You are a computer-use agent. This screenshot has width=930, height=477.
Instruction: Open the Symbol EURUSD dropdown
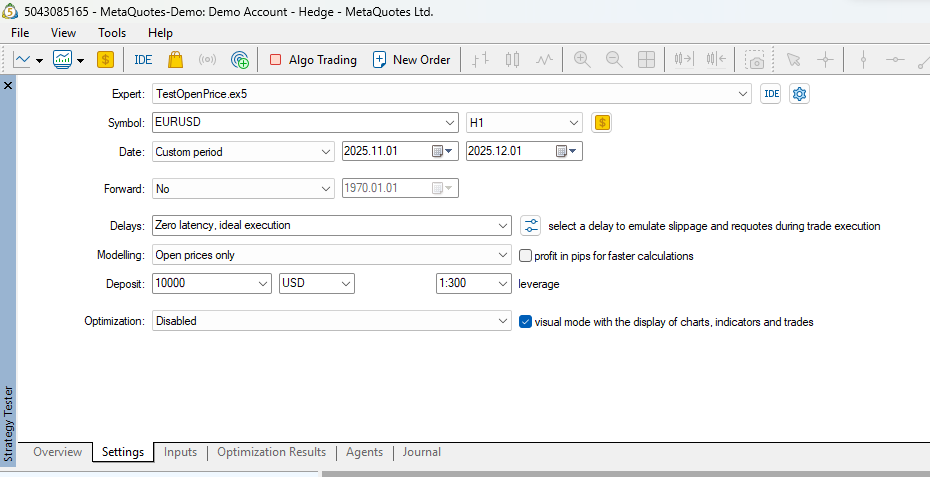coord(305,123)
